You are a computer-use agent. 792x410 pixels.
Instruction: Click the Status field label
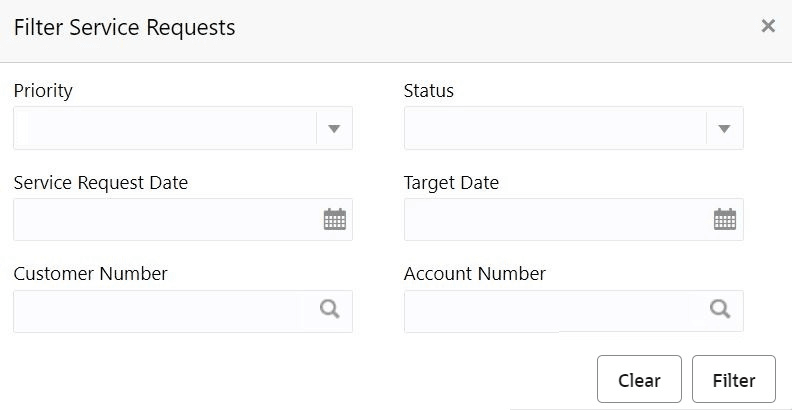click(429, 91)
